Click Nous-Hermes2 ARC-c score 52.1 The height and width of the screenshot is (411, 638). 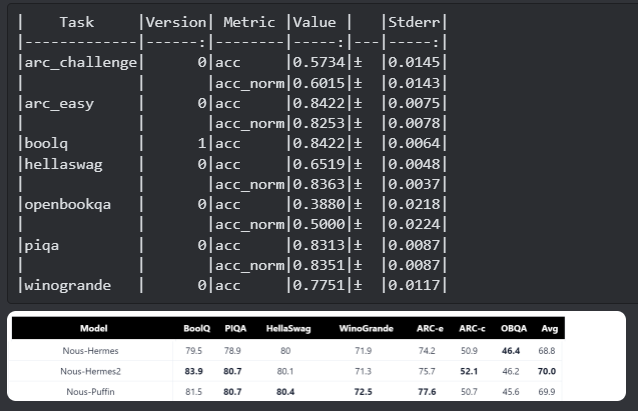[469, 371]
